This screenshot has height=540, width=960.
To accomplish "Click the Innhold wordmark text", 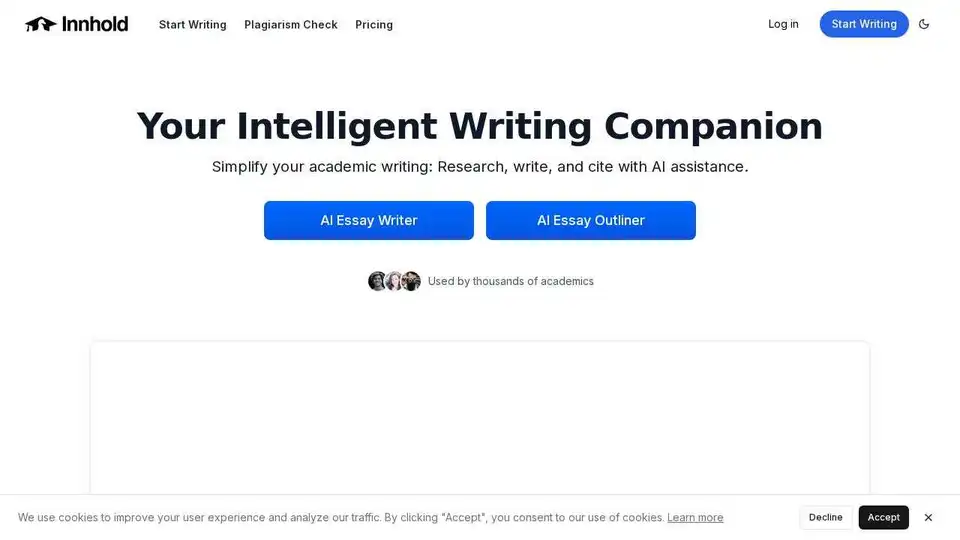I will [95, 24].
